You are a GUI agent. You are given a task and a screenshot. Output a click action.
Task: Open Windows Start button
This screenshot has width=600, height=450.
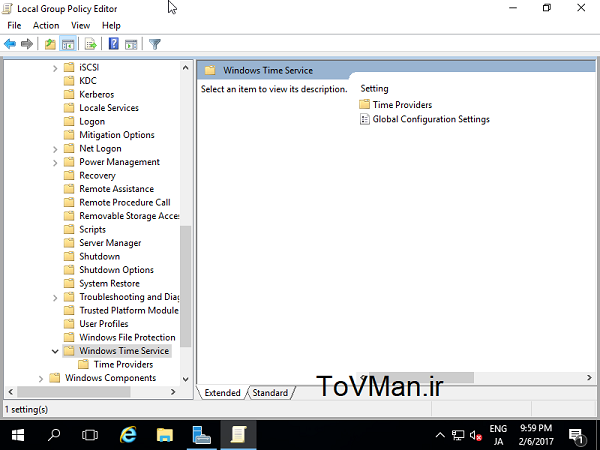pos(18,435)
